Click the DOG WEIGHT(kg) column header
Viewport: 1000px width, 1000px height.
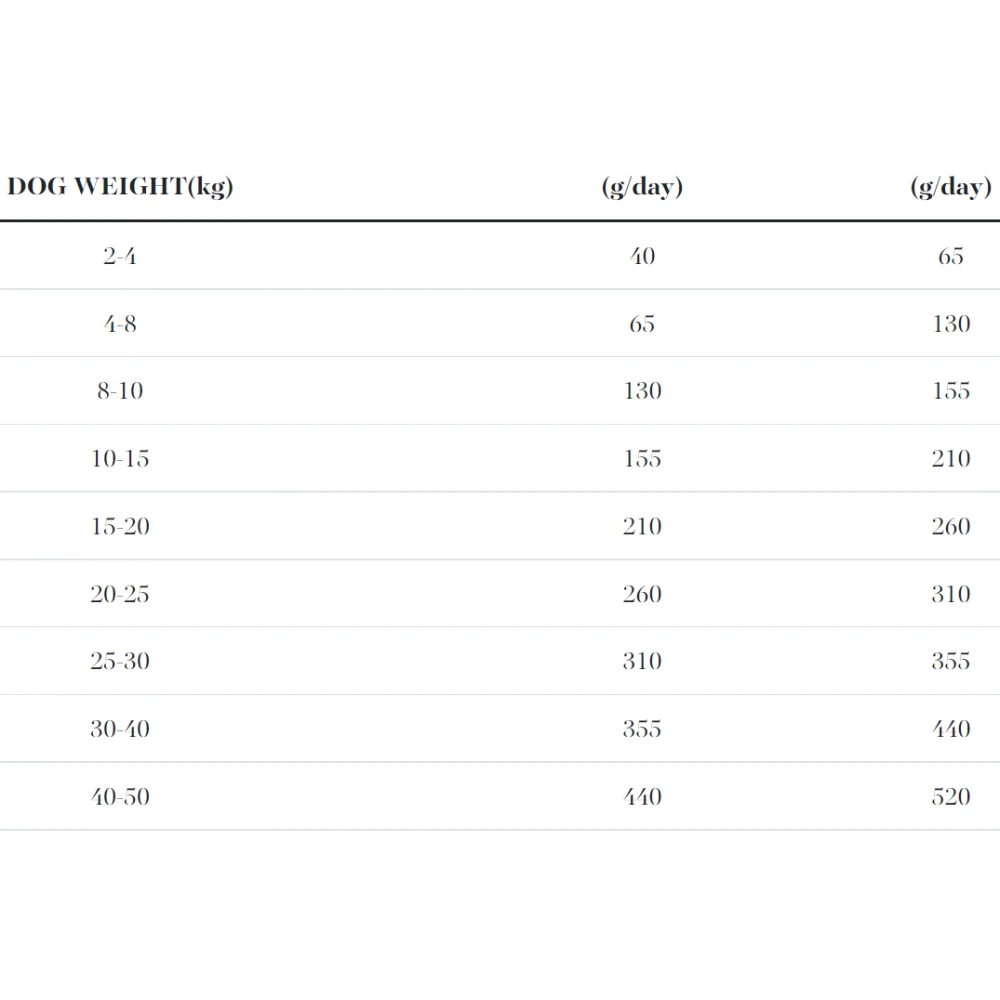point(120,186)
